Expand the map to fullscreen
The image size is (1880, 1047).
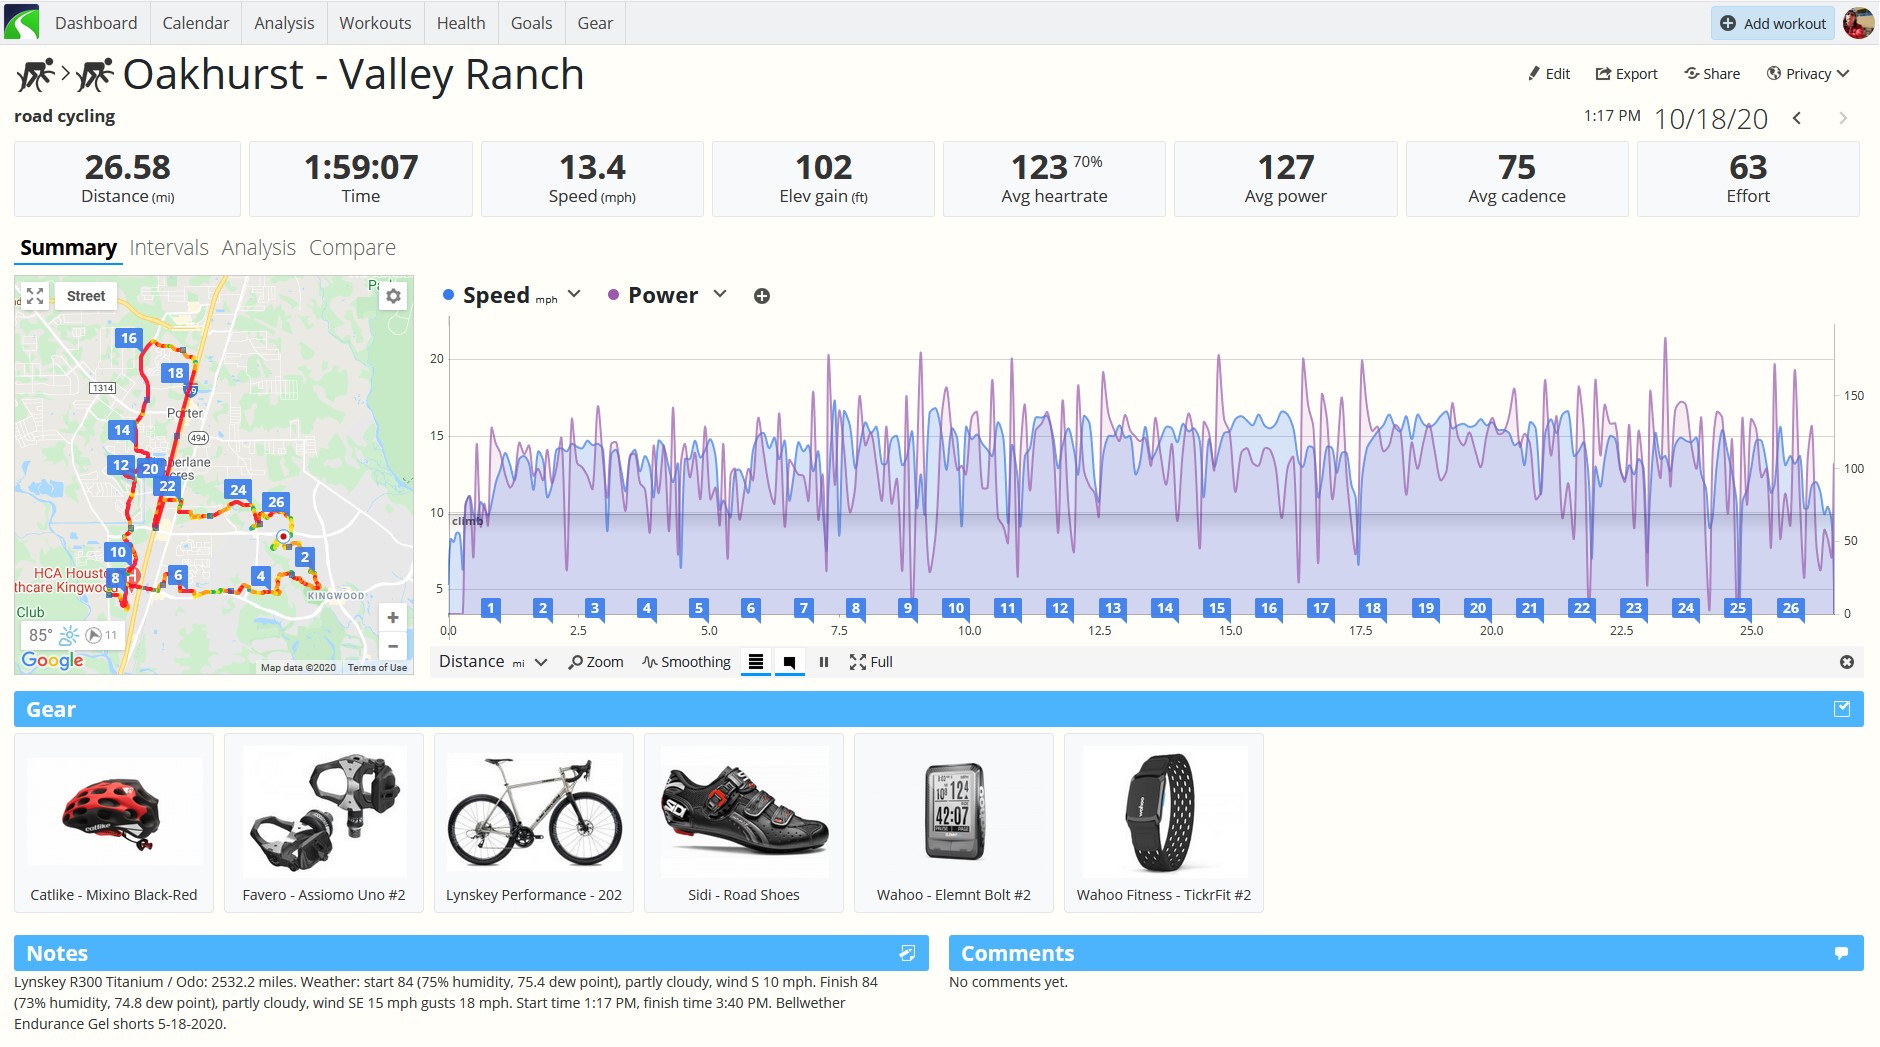click(x=35, y=296)
